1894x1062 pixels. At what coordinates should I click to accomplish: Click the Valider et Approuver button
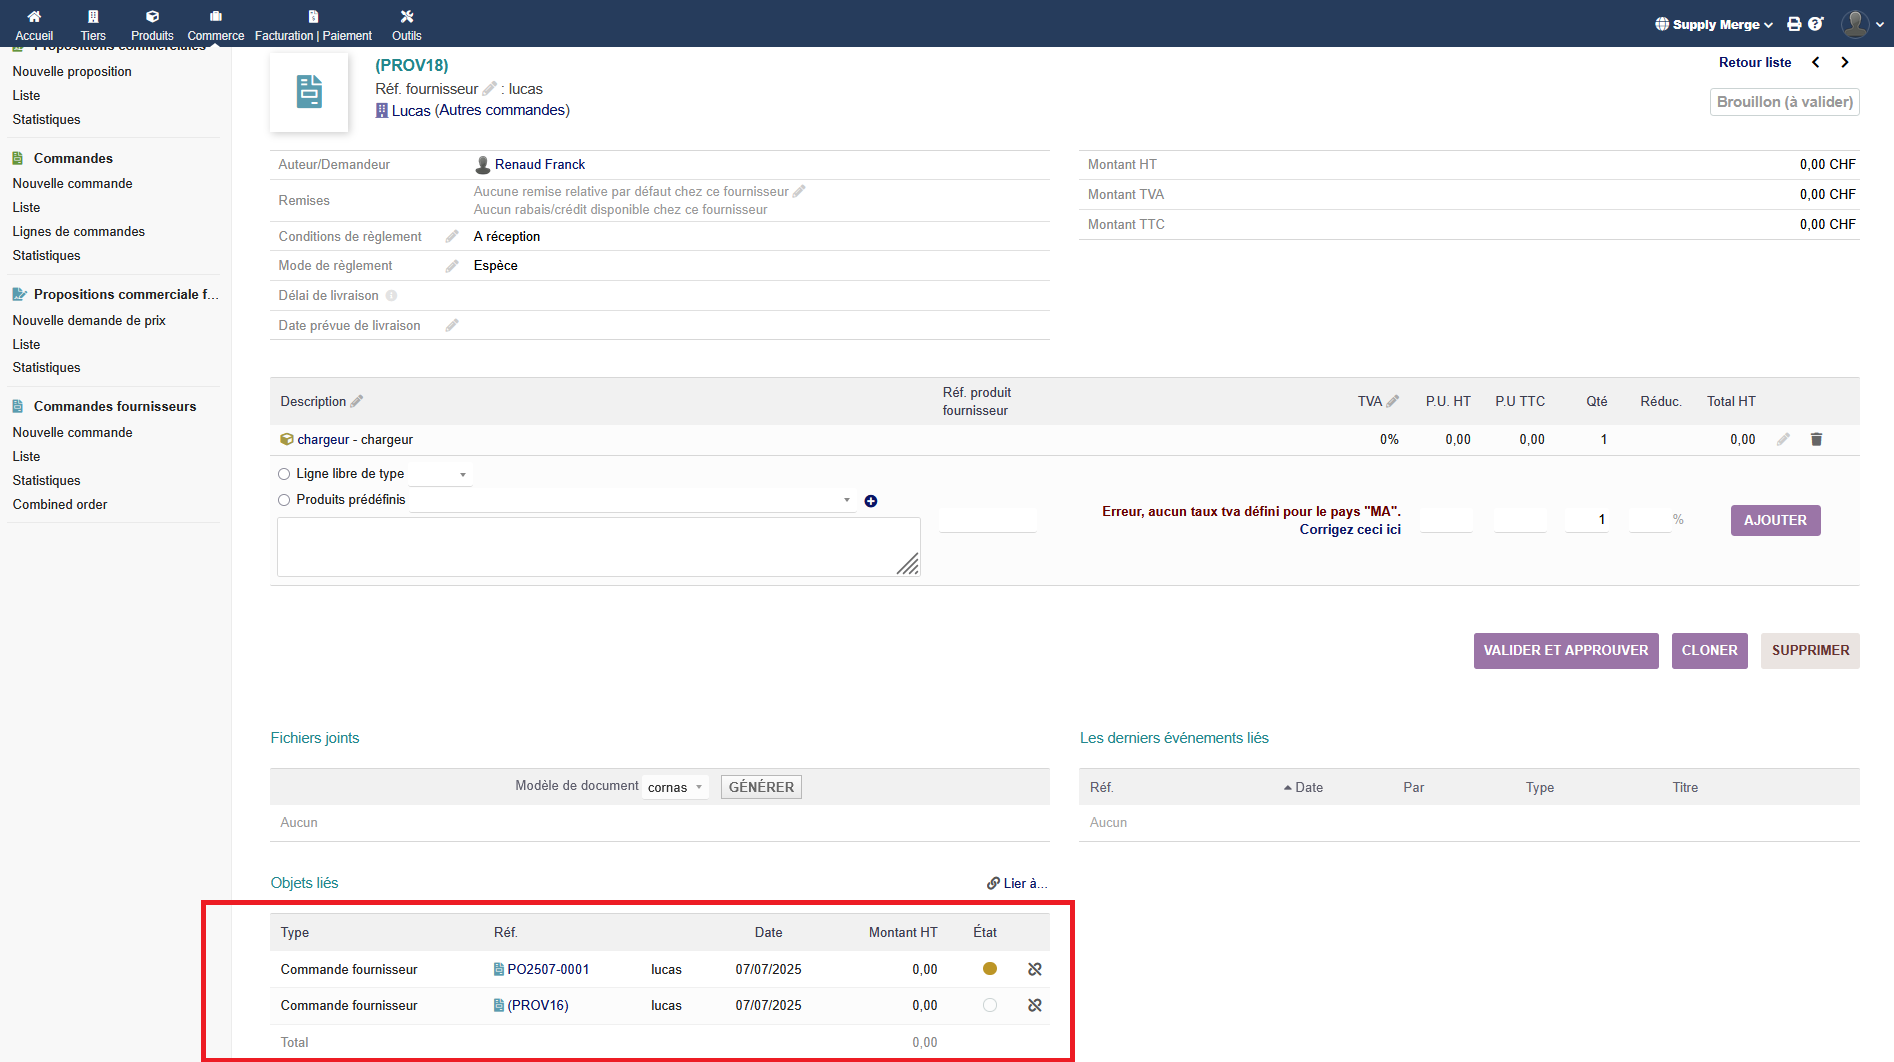click(x=1565, y=650)
